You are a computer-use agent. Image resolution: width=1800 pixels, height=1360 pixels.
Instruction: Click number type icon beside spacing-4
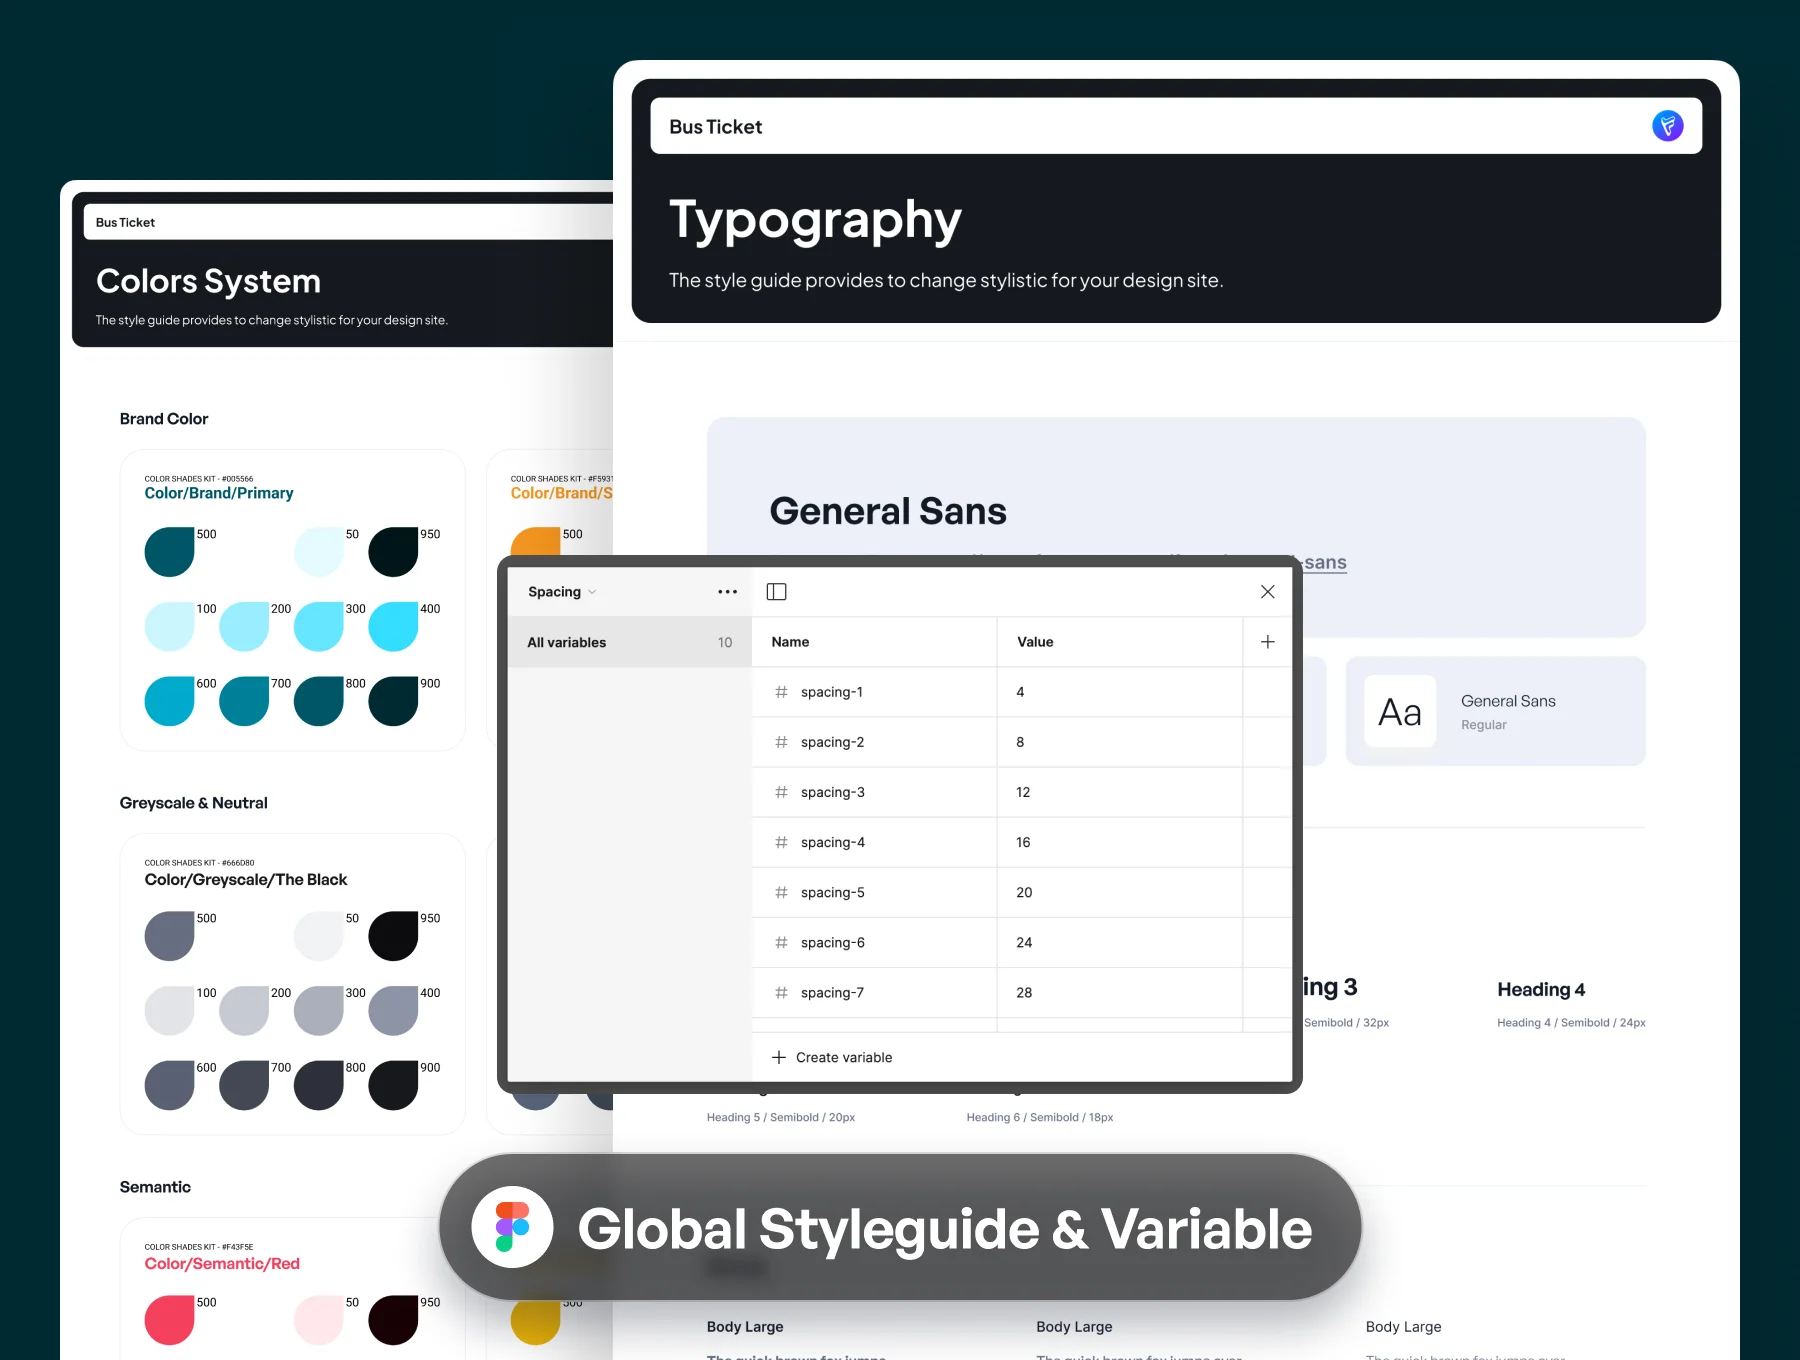coord(781,842)
